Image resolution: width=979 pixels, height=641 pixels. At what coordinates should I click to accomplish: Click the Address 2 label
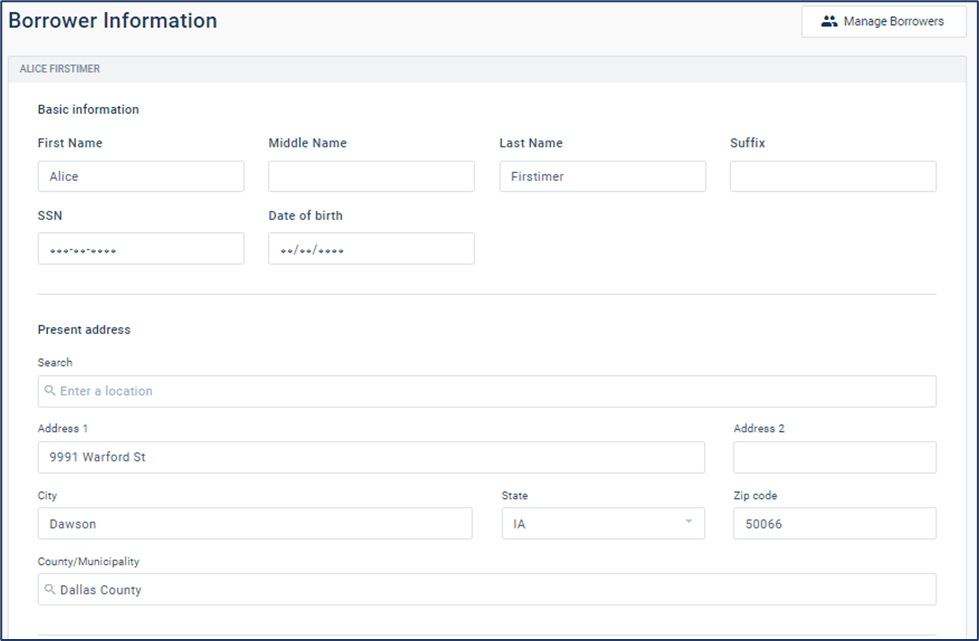759,428
